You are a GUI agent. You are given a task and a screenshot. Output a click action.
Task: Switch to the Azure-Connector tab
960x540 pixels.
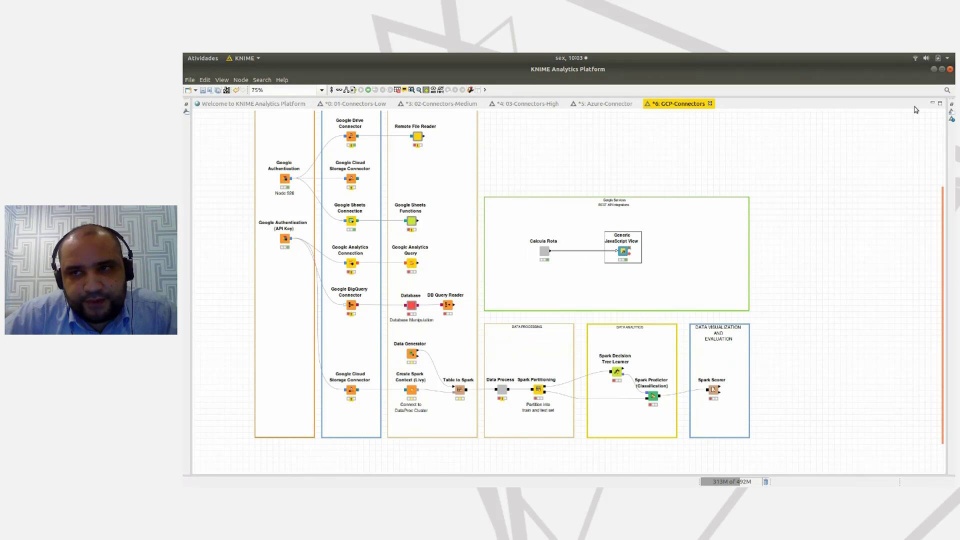point(602,104)
